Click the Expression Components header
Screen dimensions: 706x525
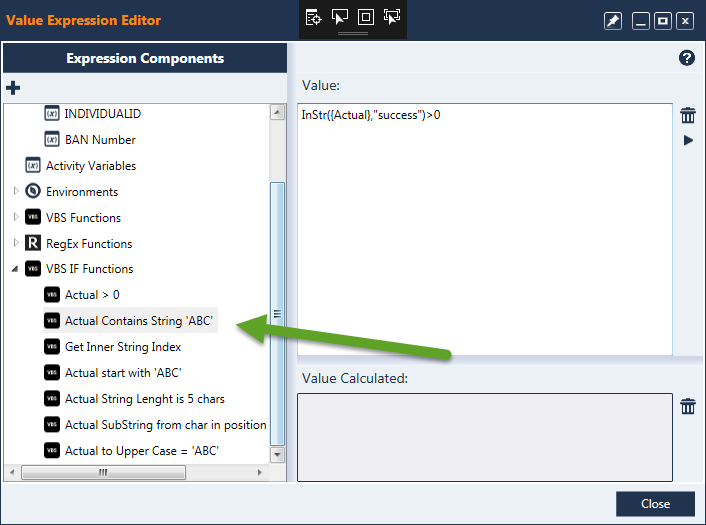145,58
